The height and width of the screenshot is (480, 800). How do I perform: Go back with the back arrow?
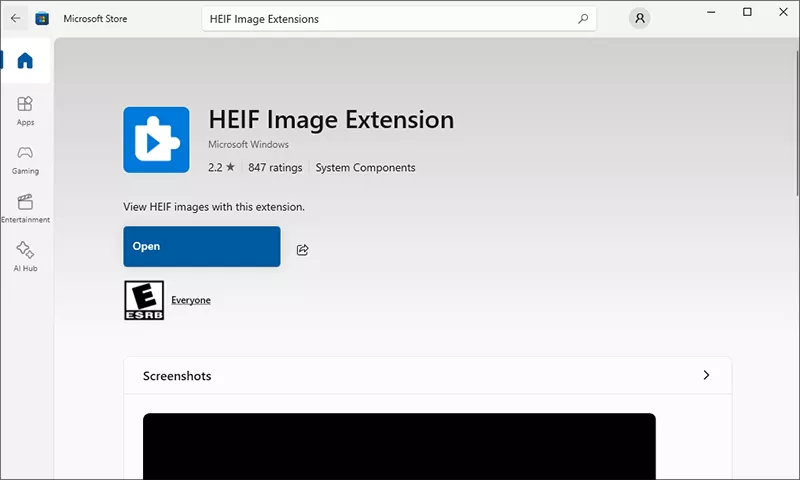coord(15,18)
